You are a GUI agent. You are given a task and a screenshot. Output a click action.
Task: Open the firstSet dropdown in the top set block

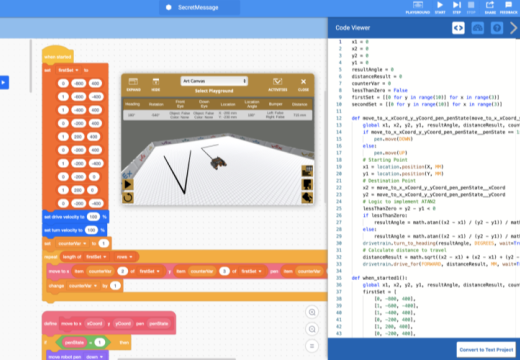68,70
